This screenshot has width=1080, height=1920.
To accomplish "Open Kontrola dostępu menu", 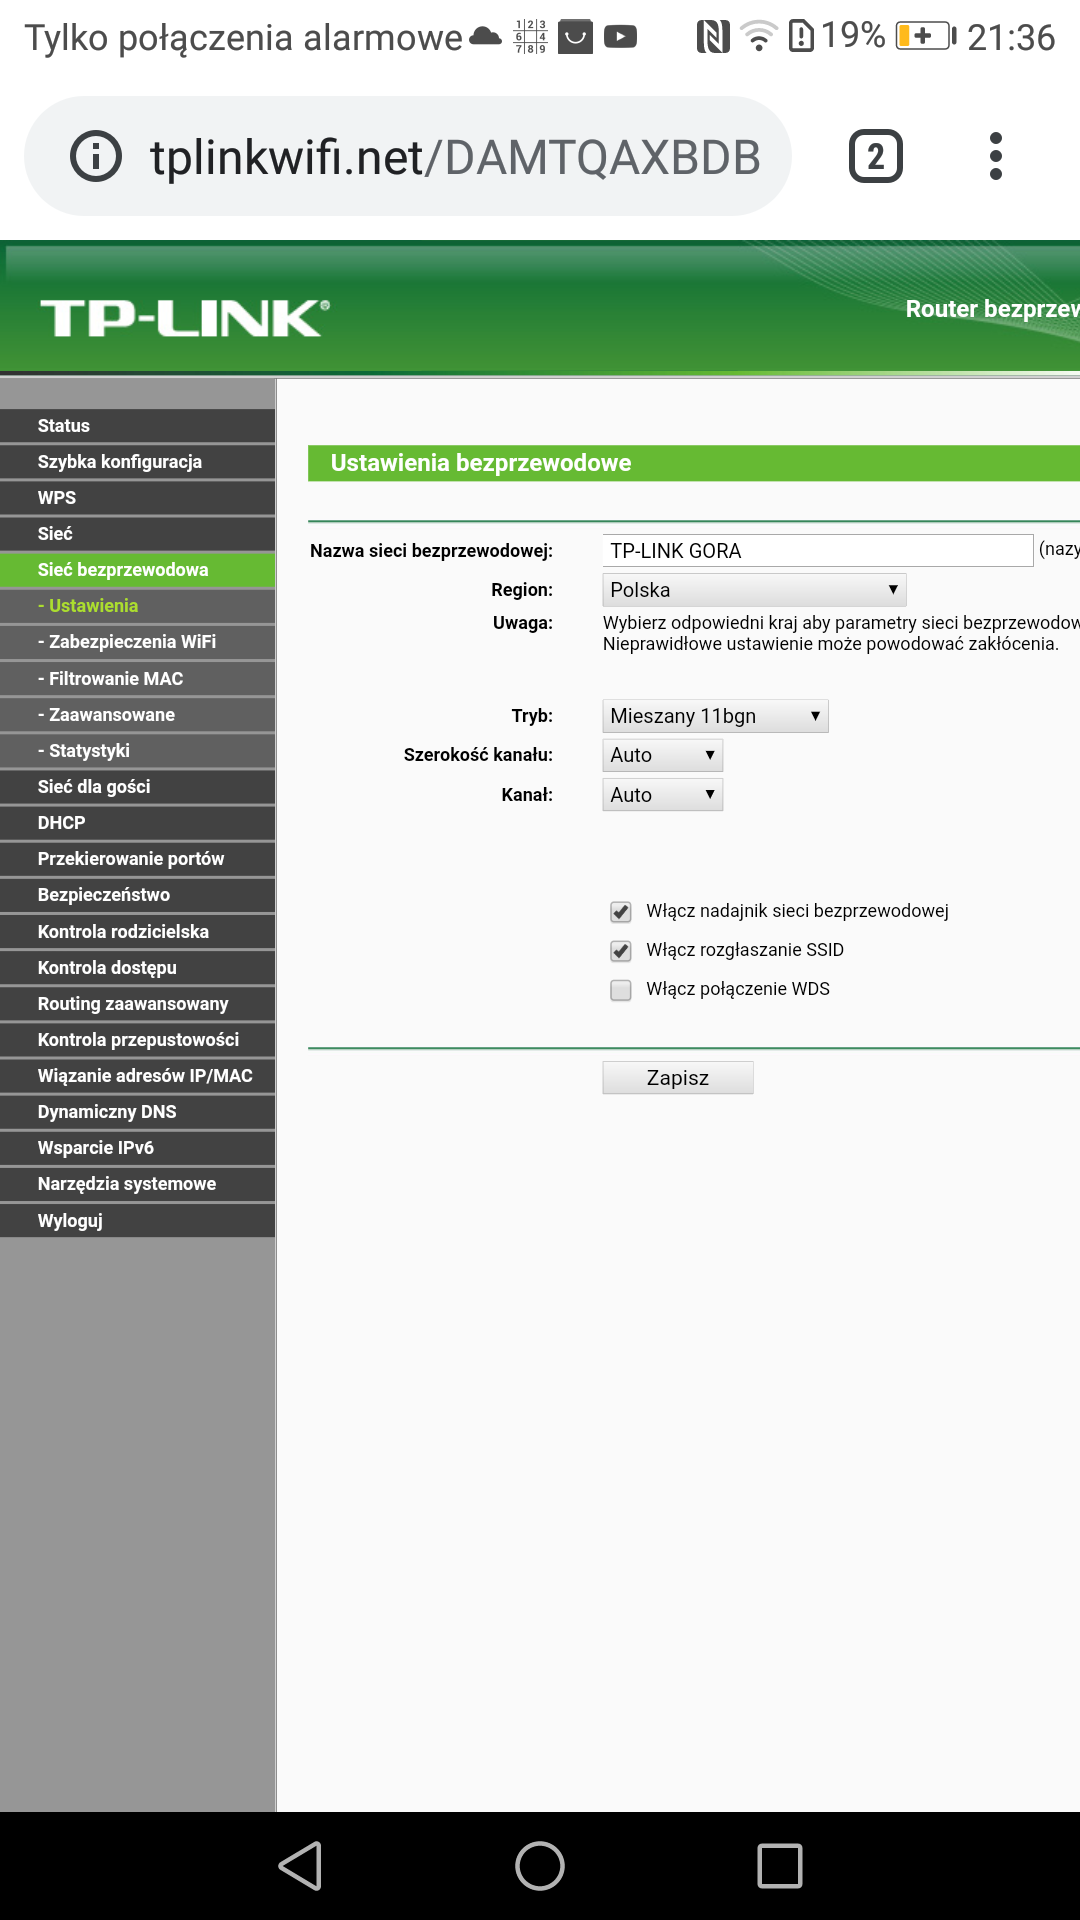I will pos(137,968).
